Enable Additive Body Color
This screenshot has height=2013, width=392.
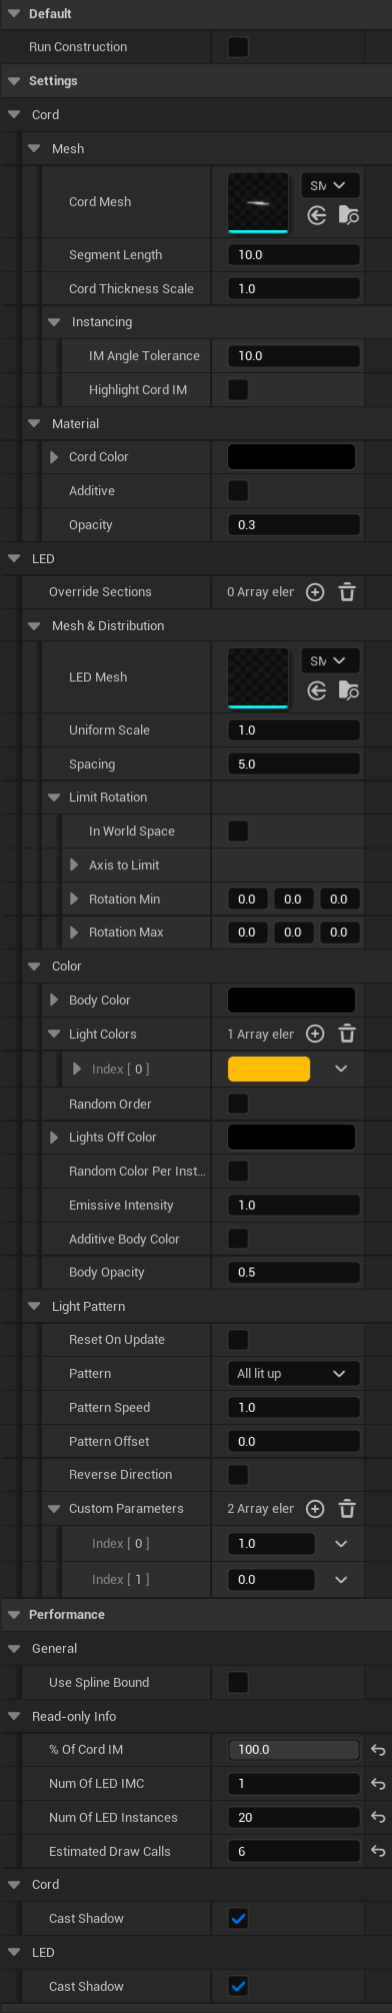click(x=238, y=1238)
